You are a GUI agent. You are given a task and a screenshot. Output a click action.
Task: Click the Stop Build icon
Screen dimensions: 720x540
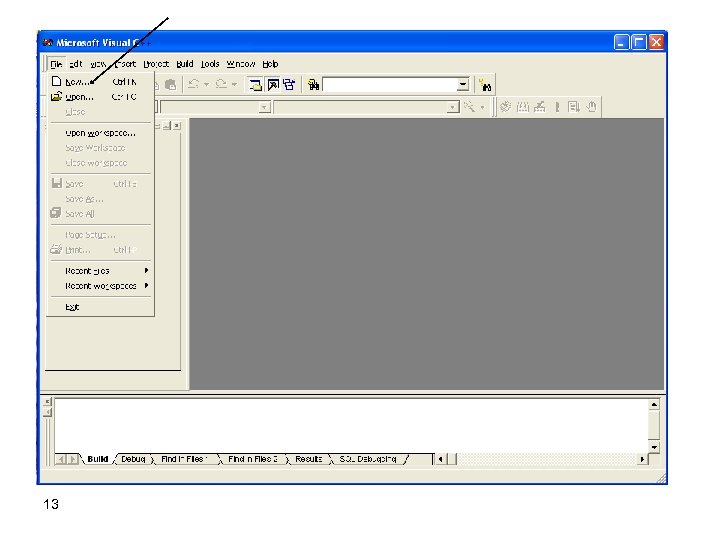540,107
